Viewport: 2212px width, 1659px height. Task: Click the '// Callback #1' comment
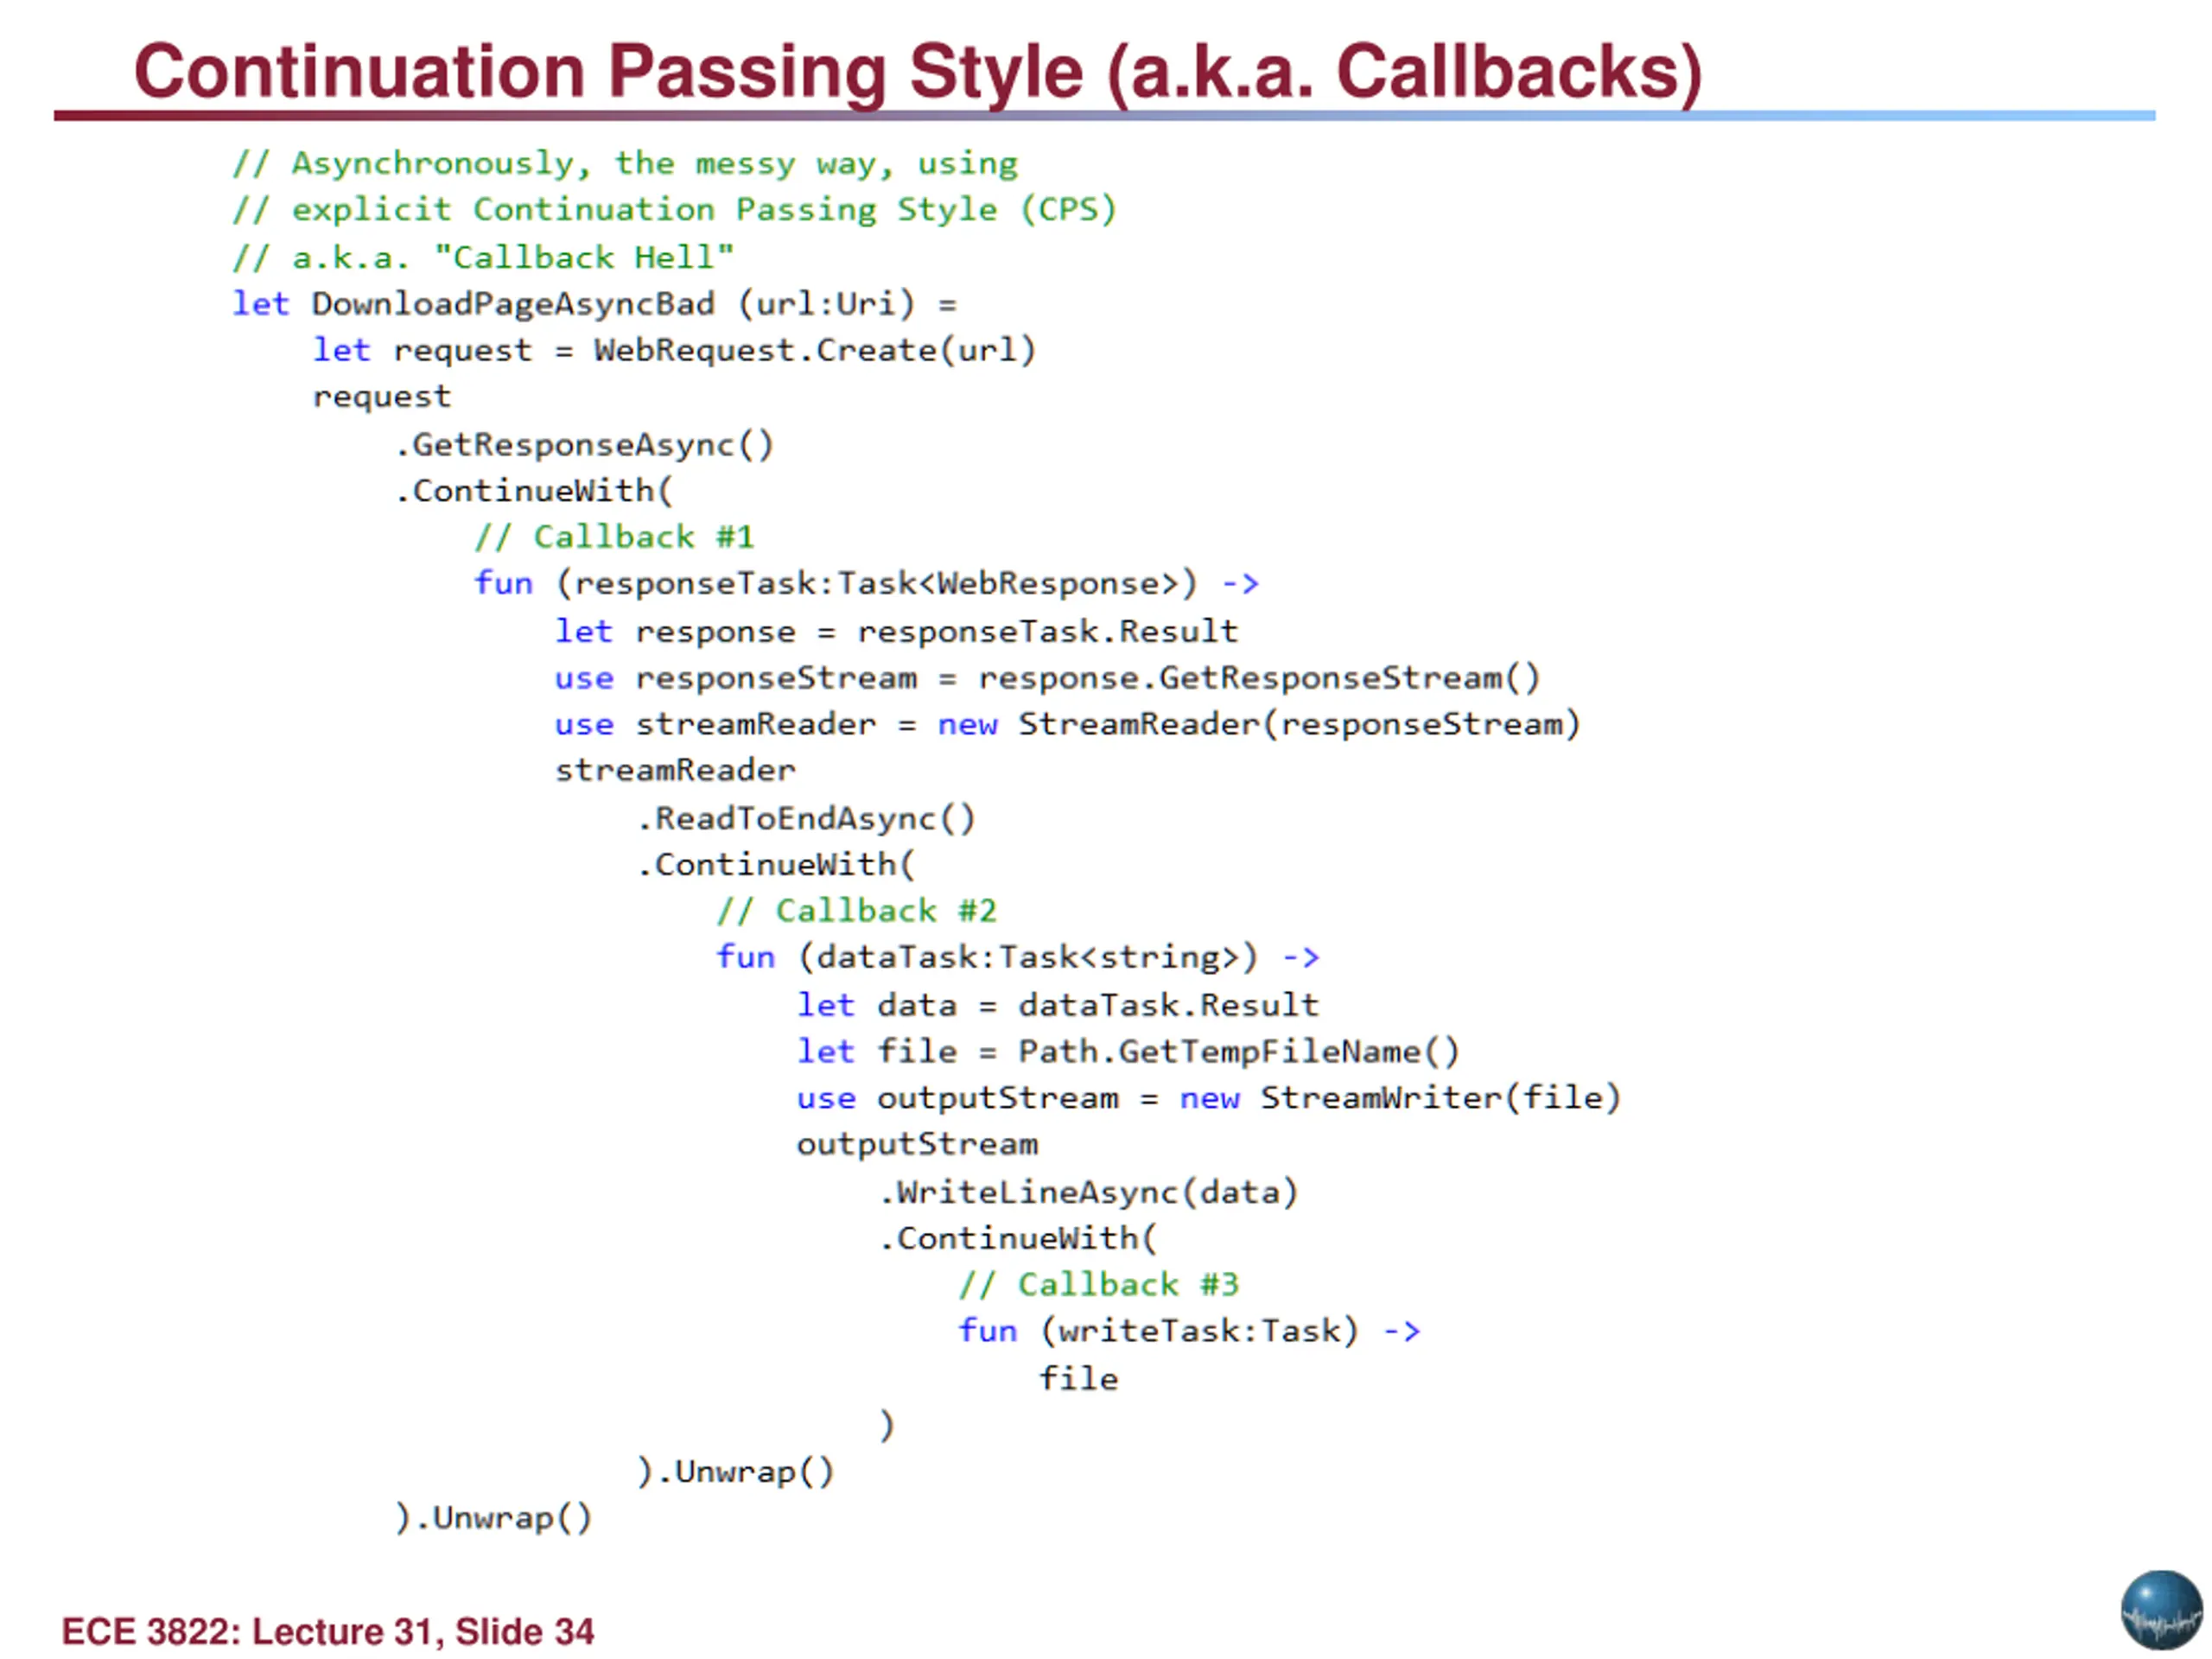tap(614, 537)
